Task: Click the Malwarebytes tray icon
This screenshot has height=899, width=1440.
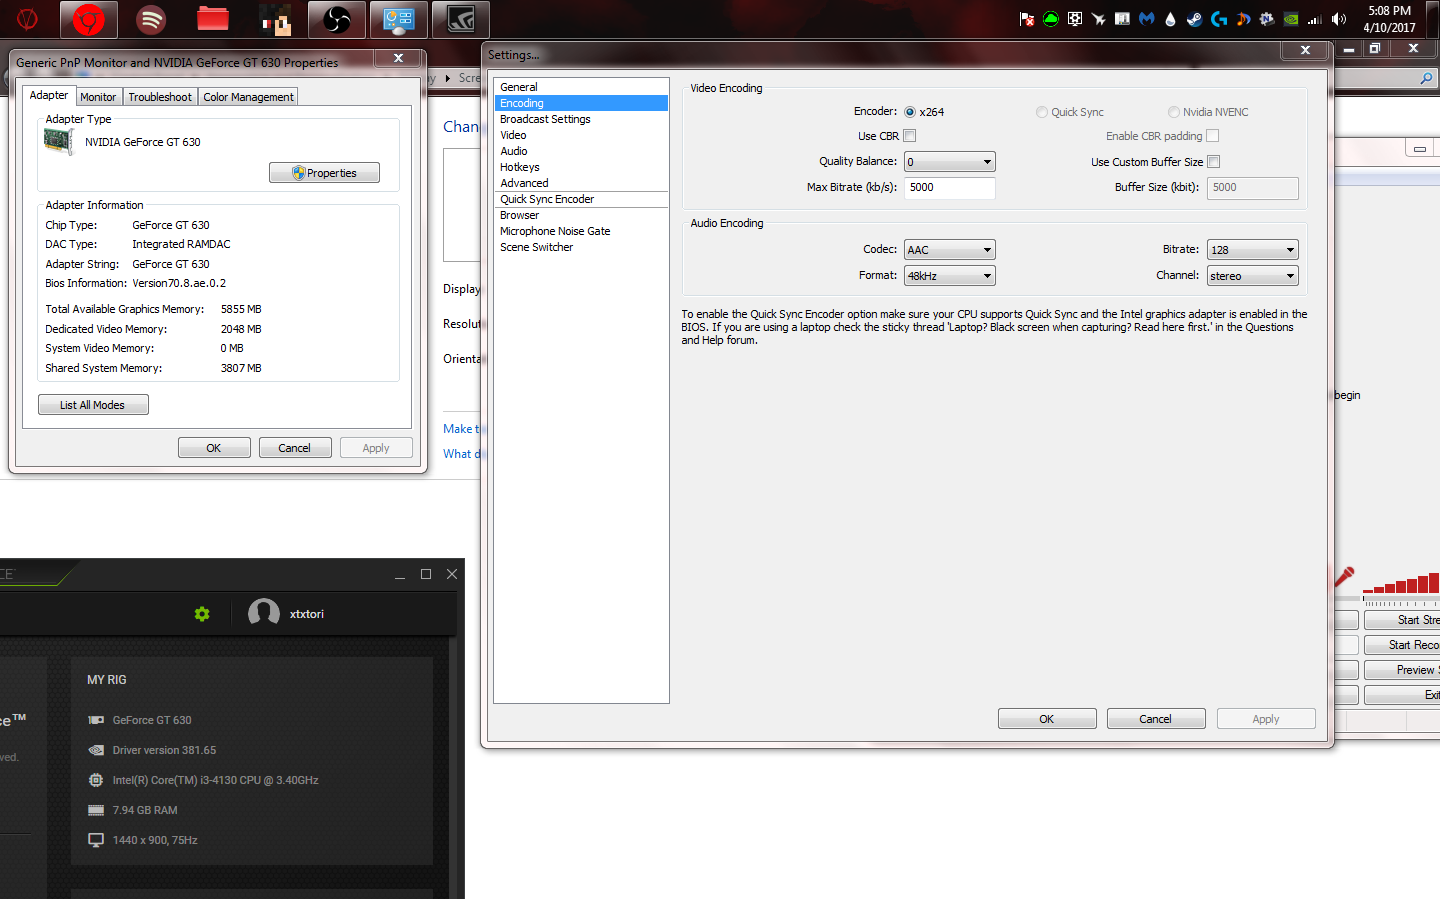Action: [1147, 19]
